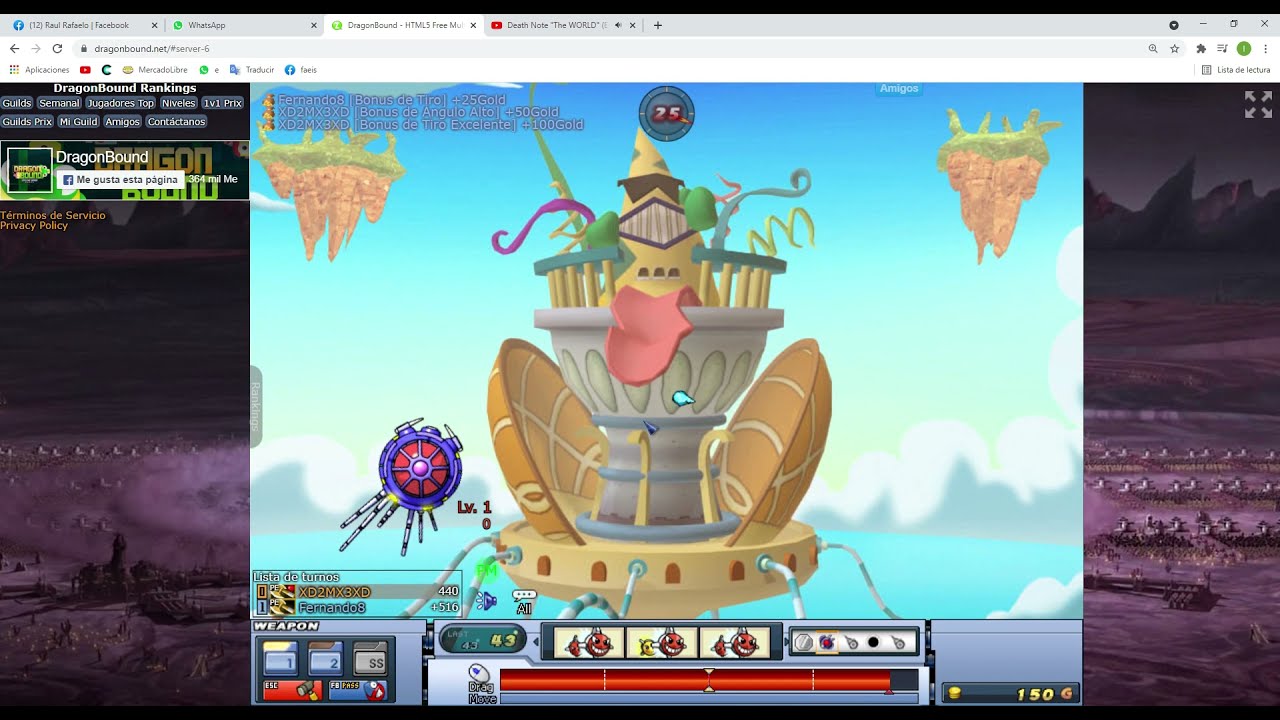1280x720 pixels.
Task: Pick the third item slot in the item bar
Action: 735,643
